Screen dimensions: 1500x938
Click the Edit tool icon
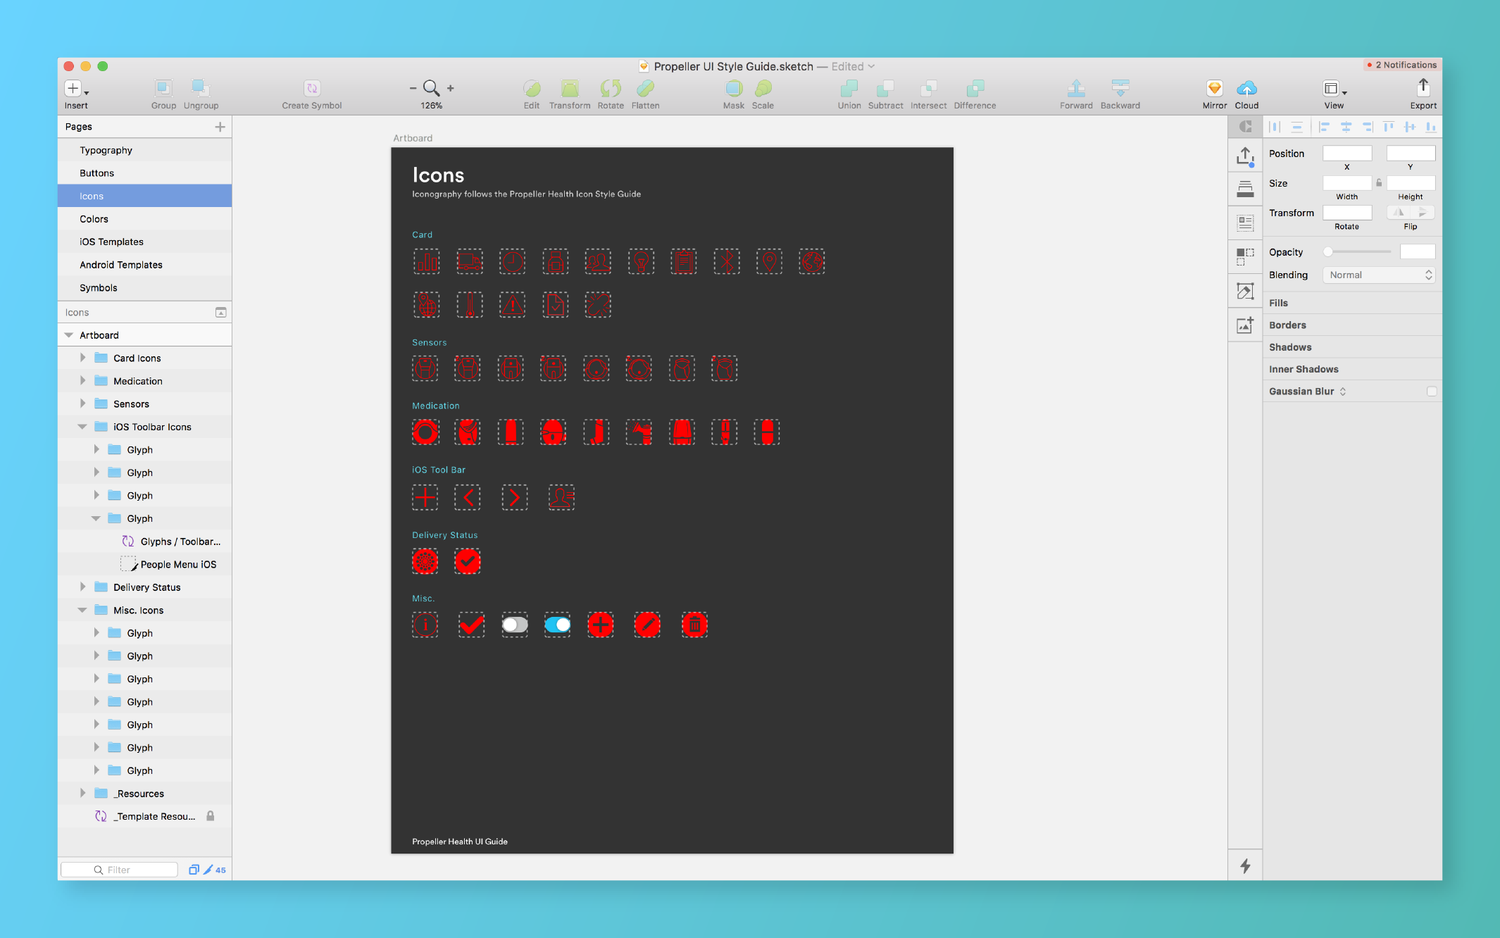(x=532, y=88)
